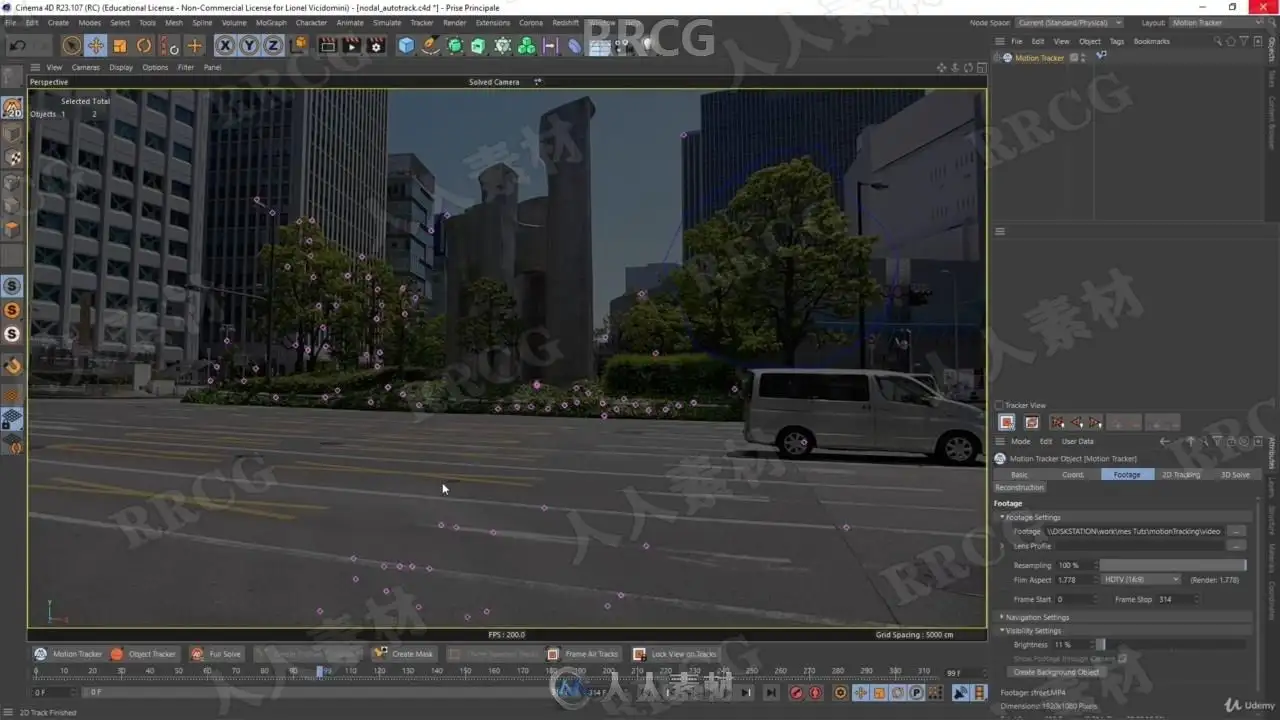Toggle X axis lock
This screenshot has height=720, width=1280.
(x=225, y=45)
